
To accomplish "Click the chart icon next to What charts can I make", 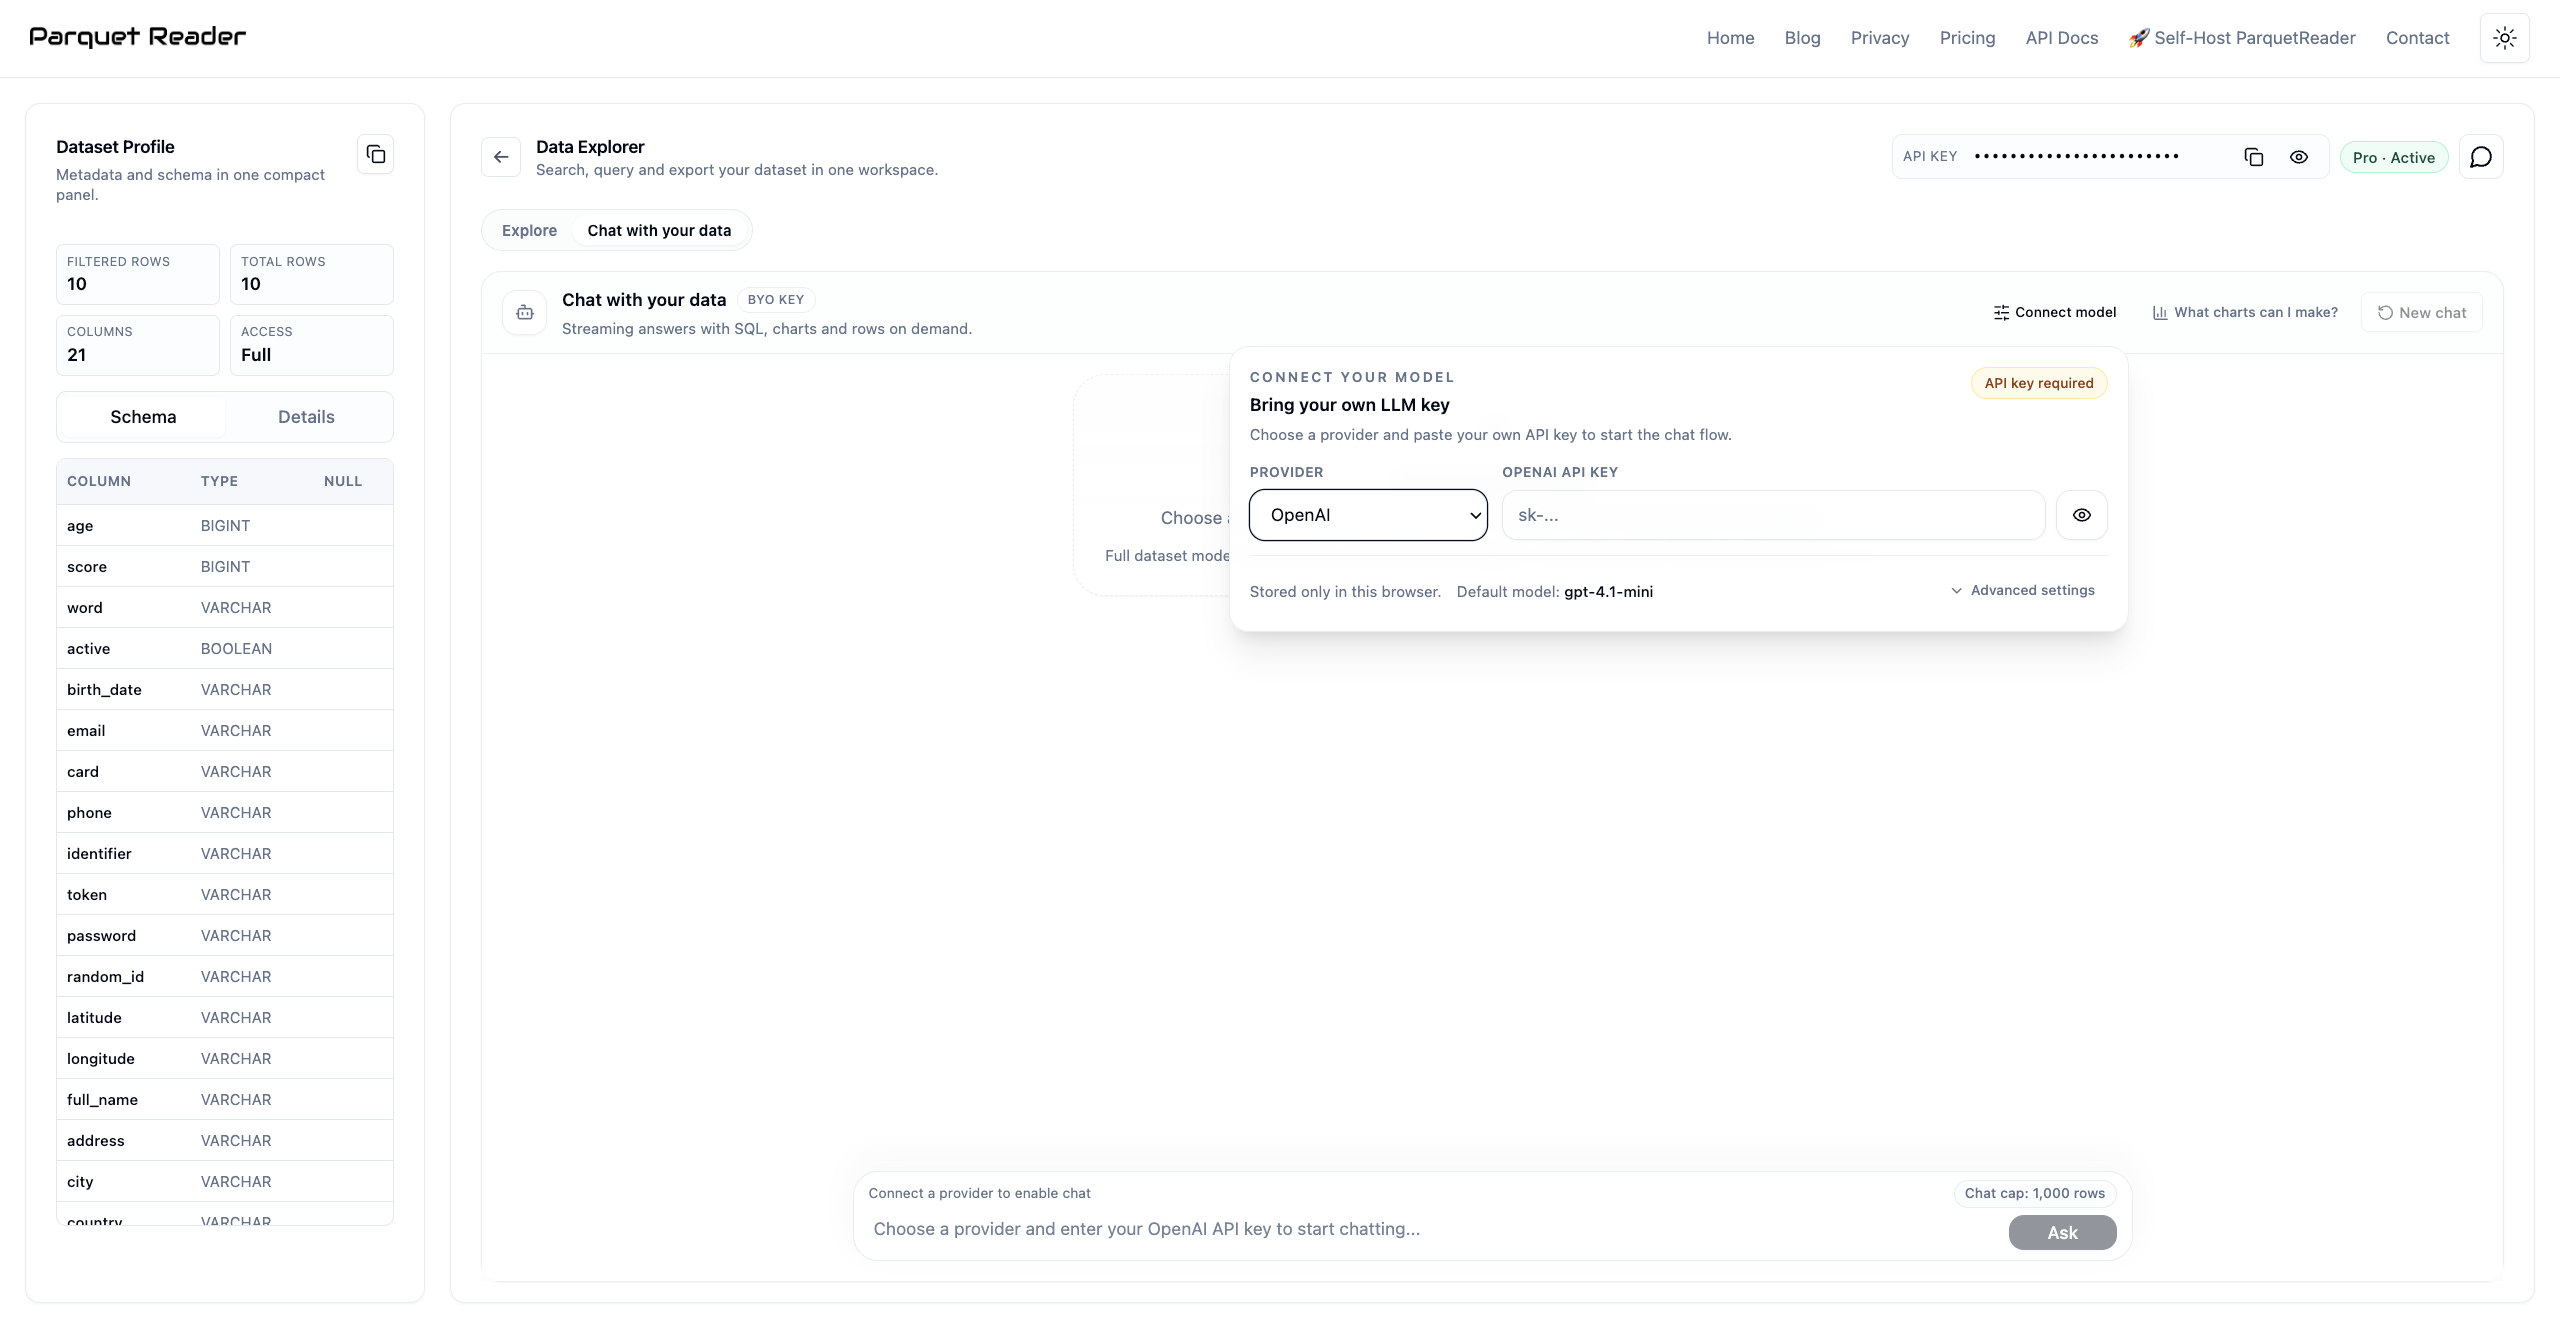I will (x=2160, y=312).
